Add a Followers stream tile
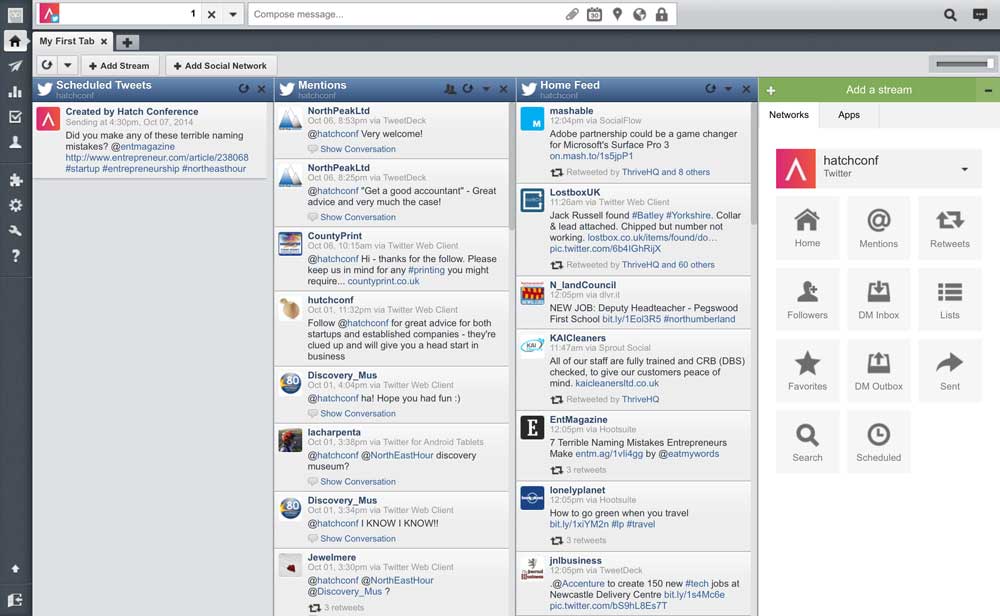Screen dimensions: 1000x616 pos(807,300)
